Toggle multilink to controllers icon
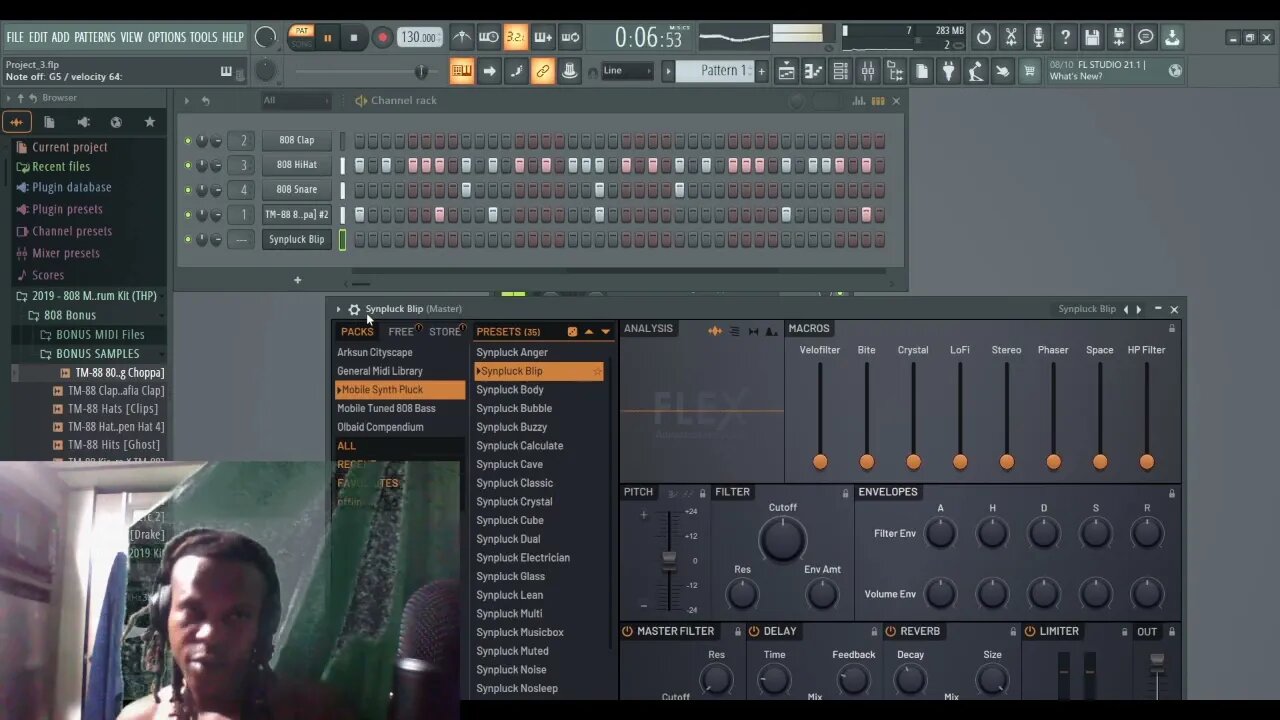1280x720 pixels. pos(570,71)
